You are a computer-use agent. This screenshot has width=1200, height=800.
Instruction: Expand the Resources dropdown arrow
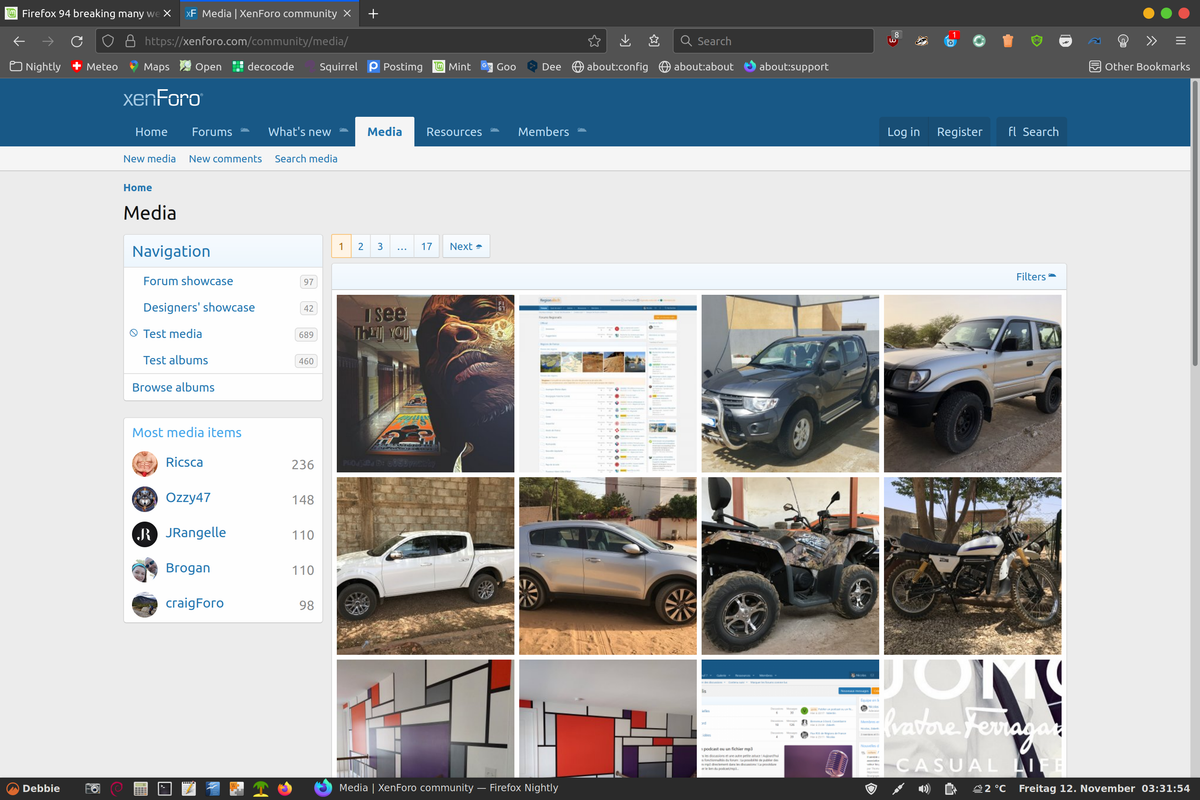click(x=494, y=132)
